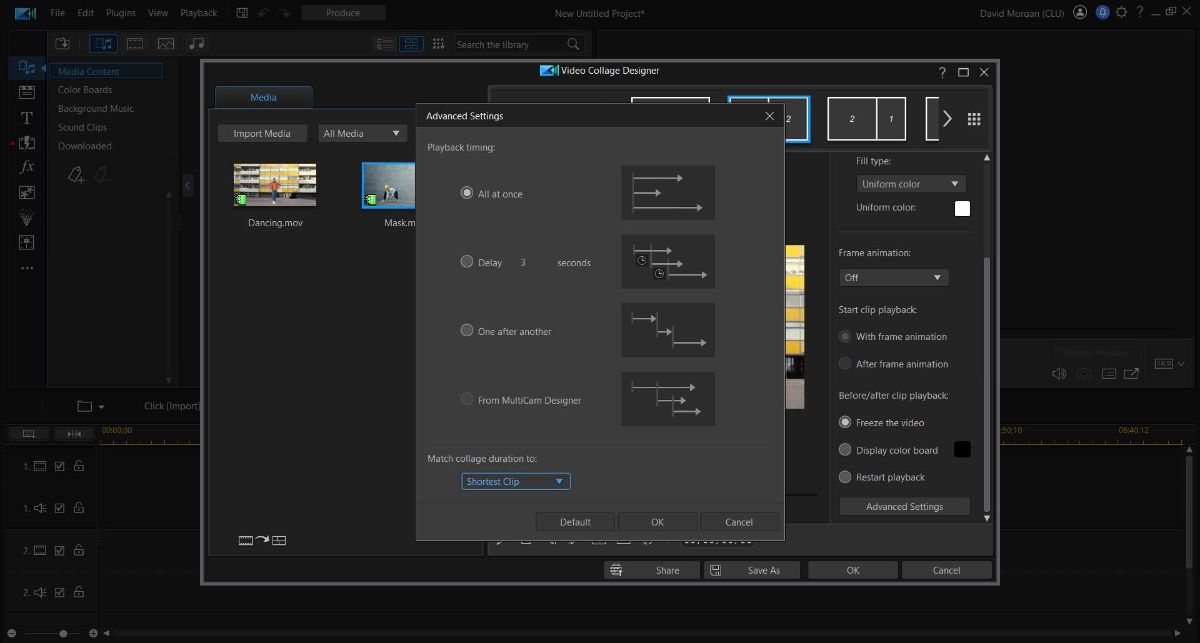The image size is (1200, 643).
Task: Open the Frame animation dropdown
Action: pyautogui.click(x=893, y=277)
